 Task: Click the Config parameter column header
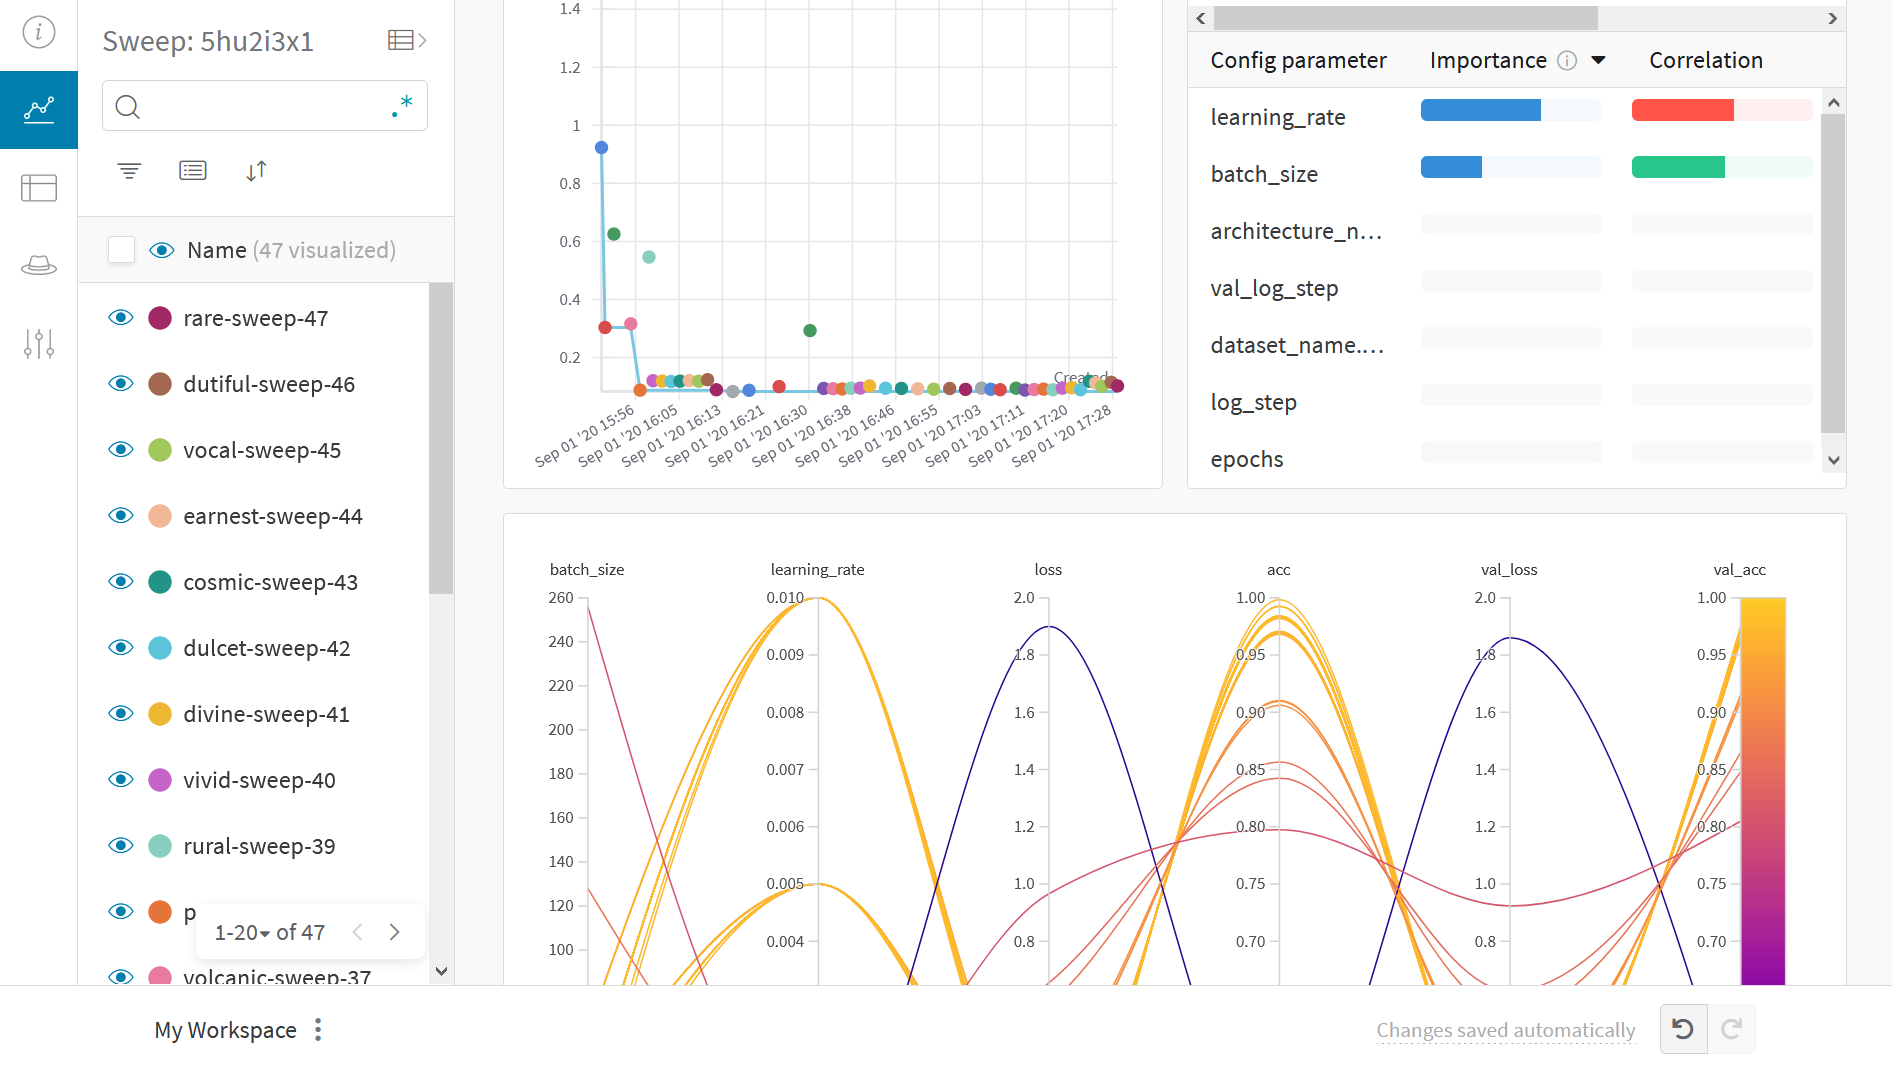tap(1298, 60)
